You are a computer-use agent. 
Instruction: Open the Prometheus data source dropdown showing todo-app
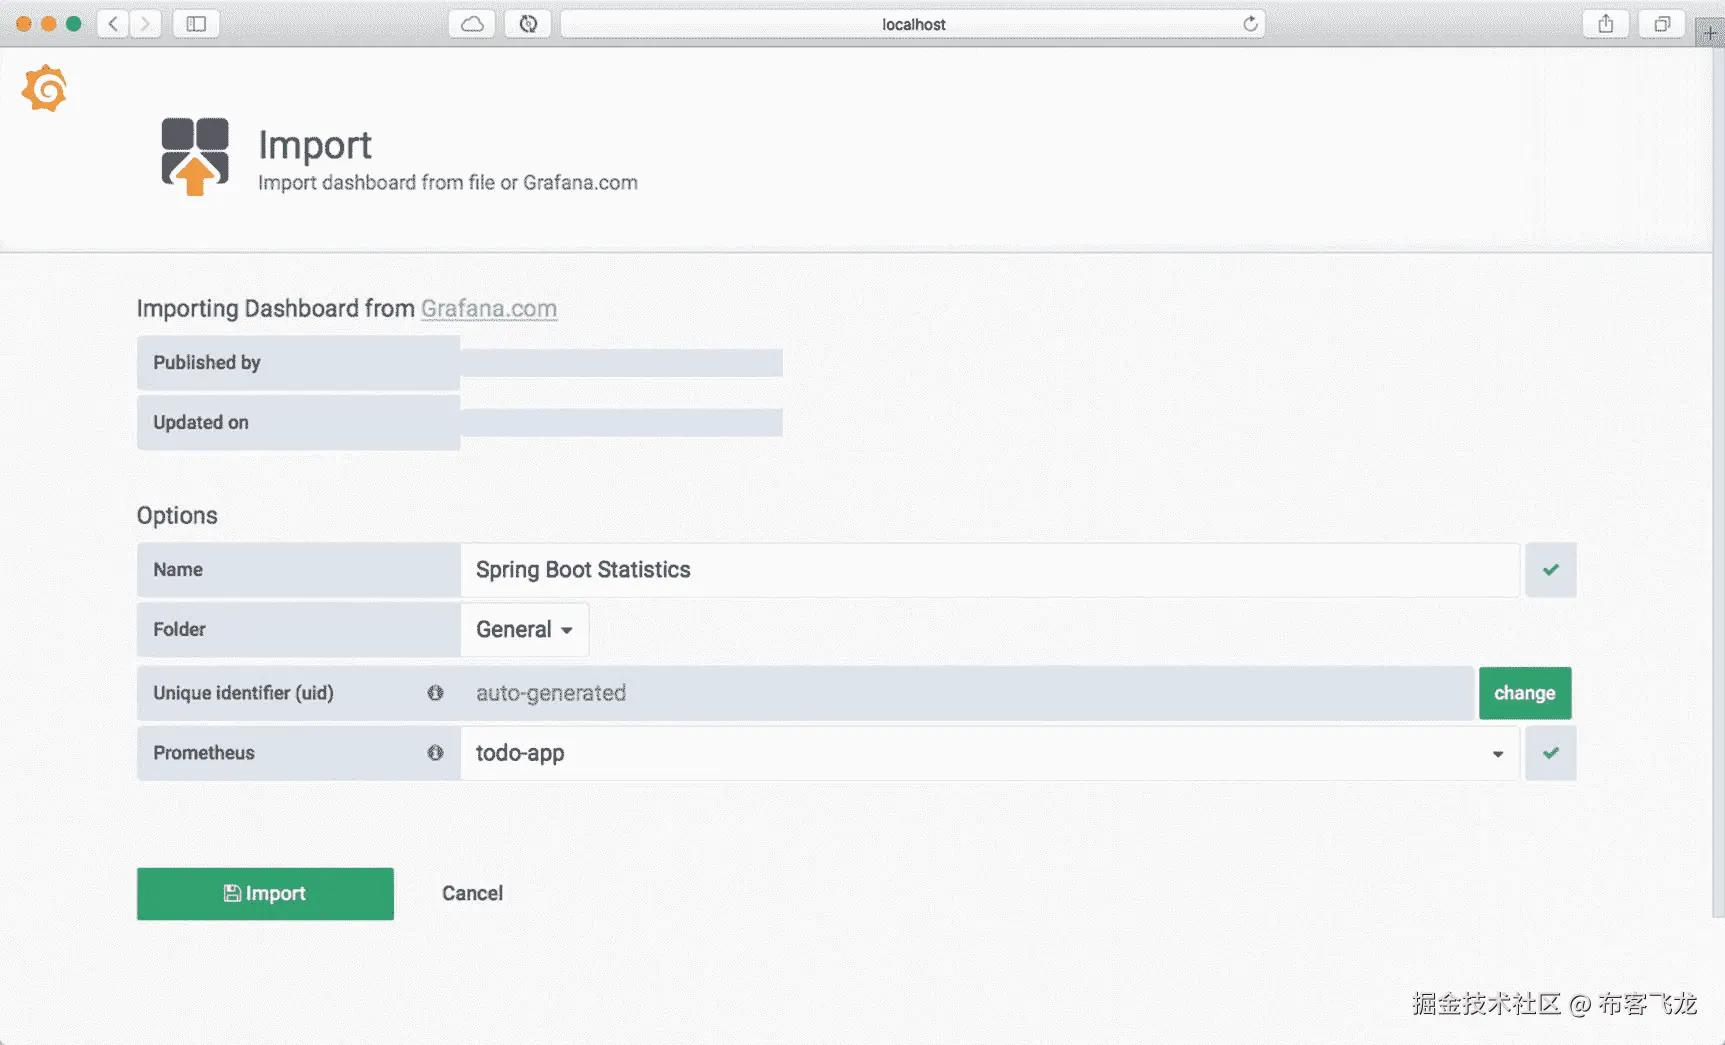(990, 753)
